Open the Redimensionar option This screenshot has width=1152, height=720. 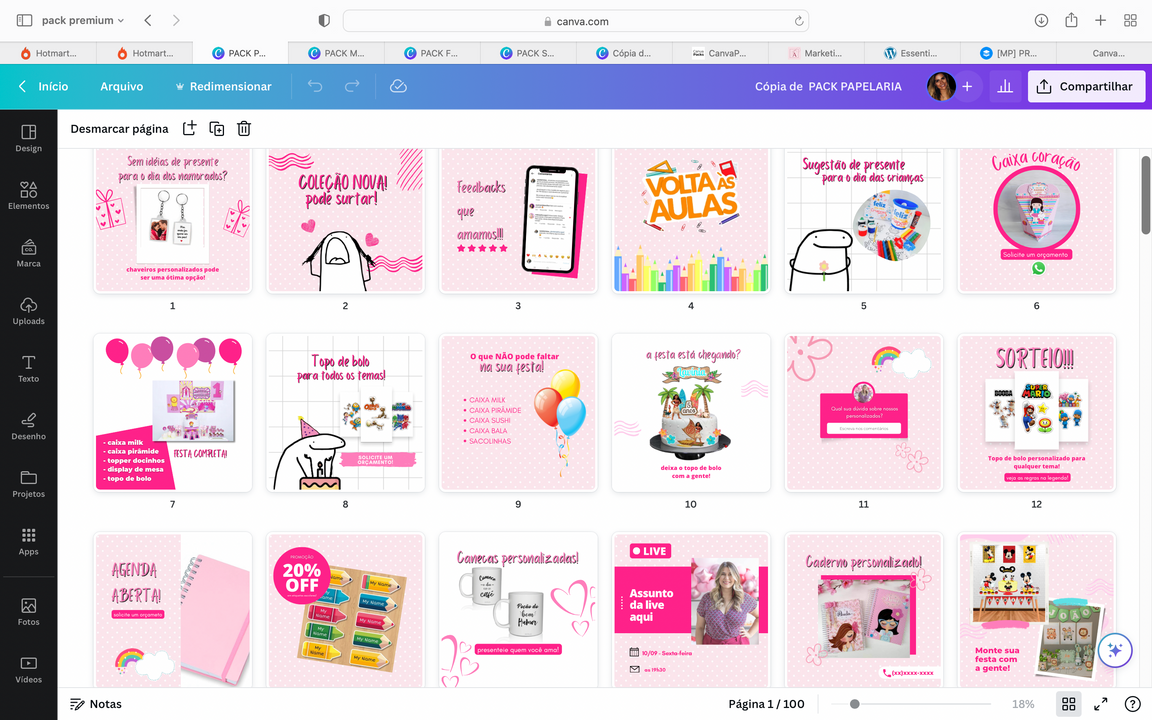(x=223, y=87)
